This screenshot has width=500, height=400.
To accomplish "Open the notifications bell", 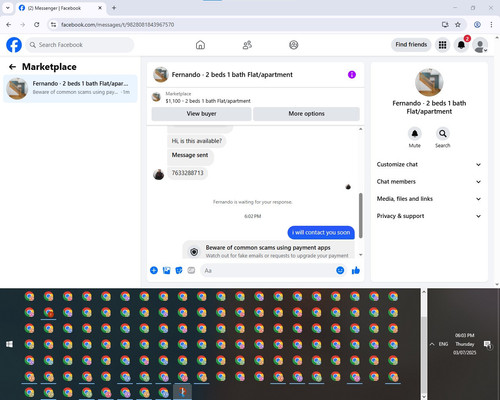I will coord(461,45).
